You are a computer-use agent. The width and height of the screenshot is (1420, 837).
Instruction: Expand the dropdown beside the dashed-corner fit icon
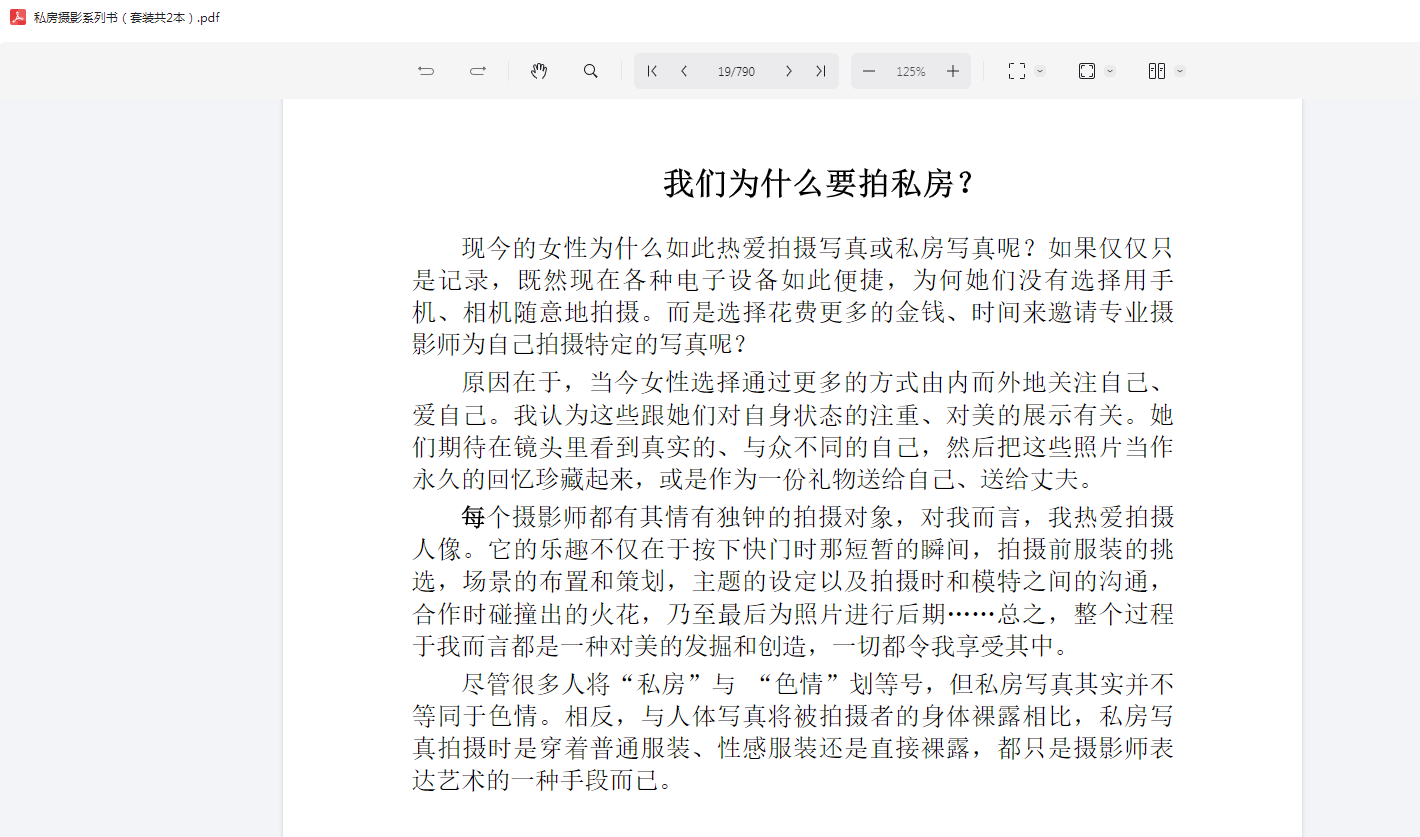coord(1040,71)
